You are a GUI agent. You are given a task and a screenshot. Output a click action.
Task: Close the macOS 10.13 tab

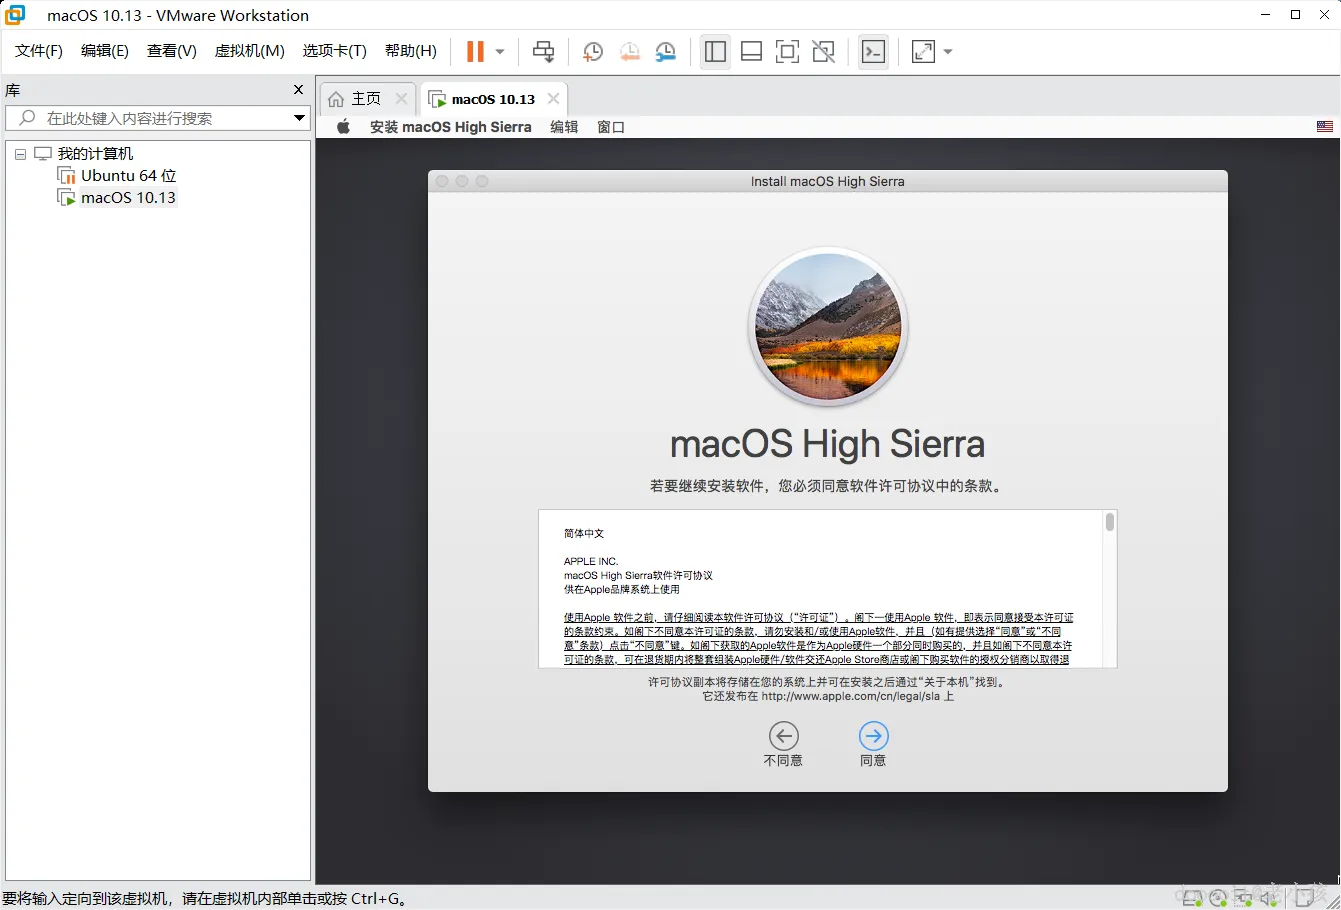553,99
